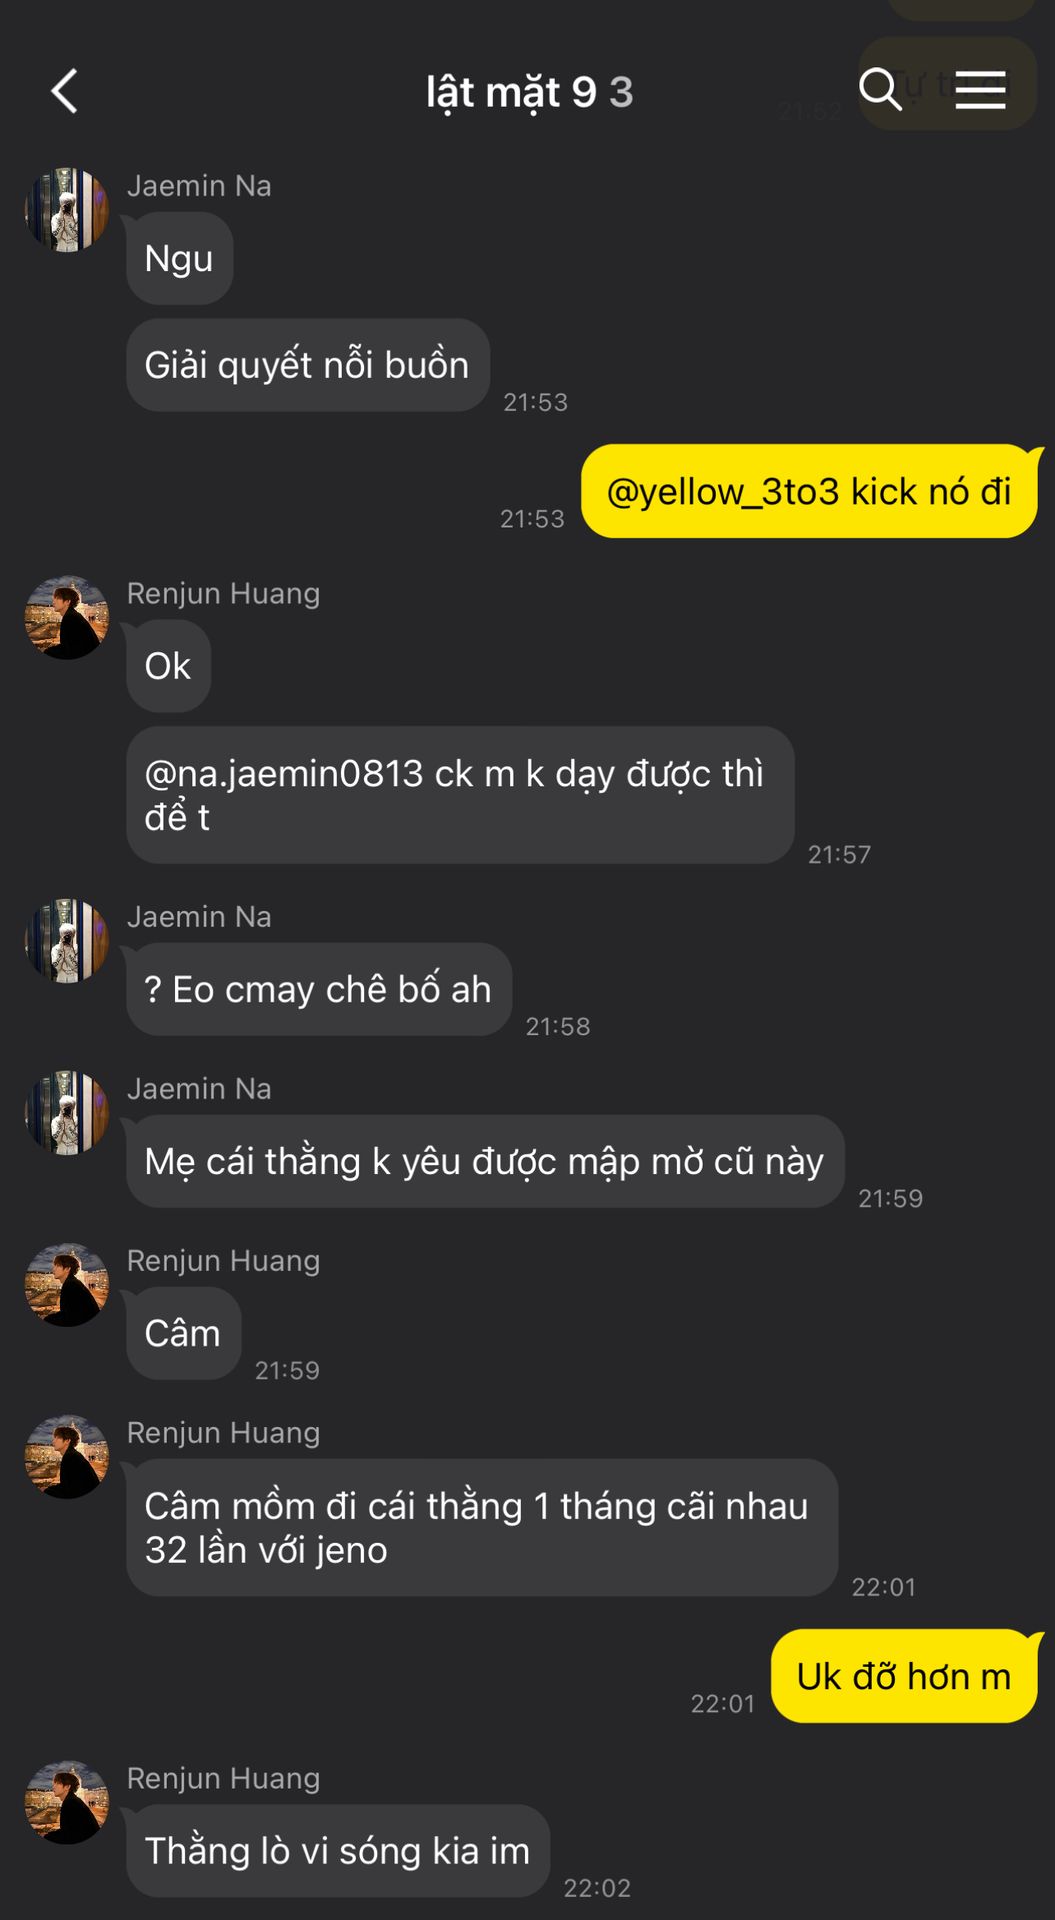This screenshot has height=1920, width=1055.
Task: Select the 'Giải quyết nỗi buồn' message bubble
Action: (x=308, y=365)
